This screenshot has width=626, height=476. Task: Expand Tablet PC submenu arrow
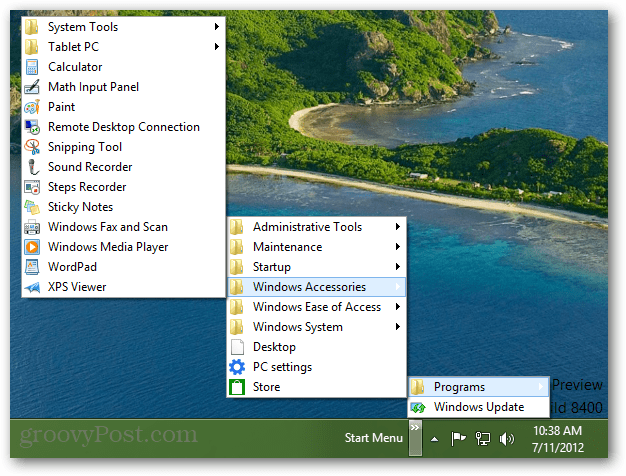click(x=217, y=46)
